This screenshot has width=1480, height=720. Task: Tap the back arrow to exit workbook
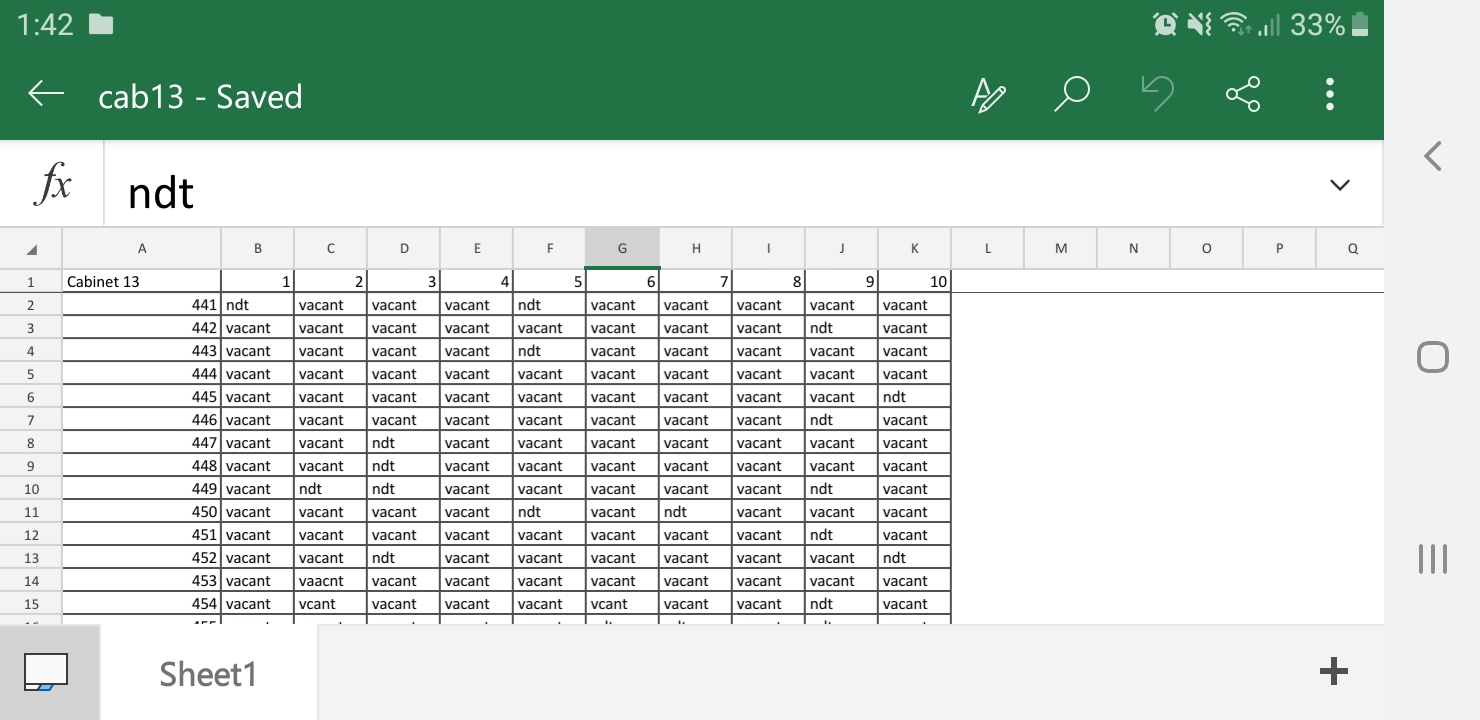click(x=46, y=95)
